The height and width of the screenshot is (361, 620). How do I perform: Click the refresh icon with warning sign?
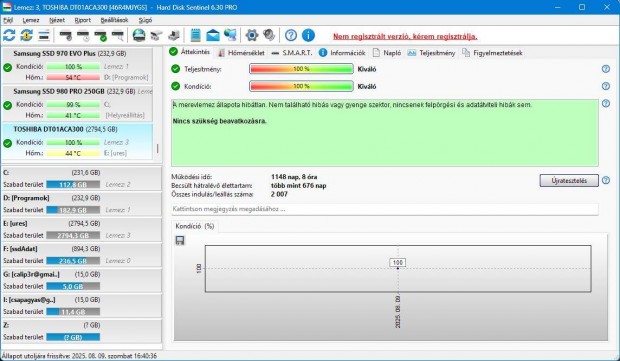tap(26, 35)
